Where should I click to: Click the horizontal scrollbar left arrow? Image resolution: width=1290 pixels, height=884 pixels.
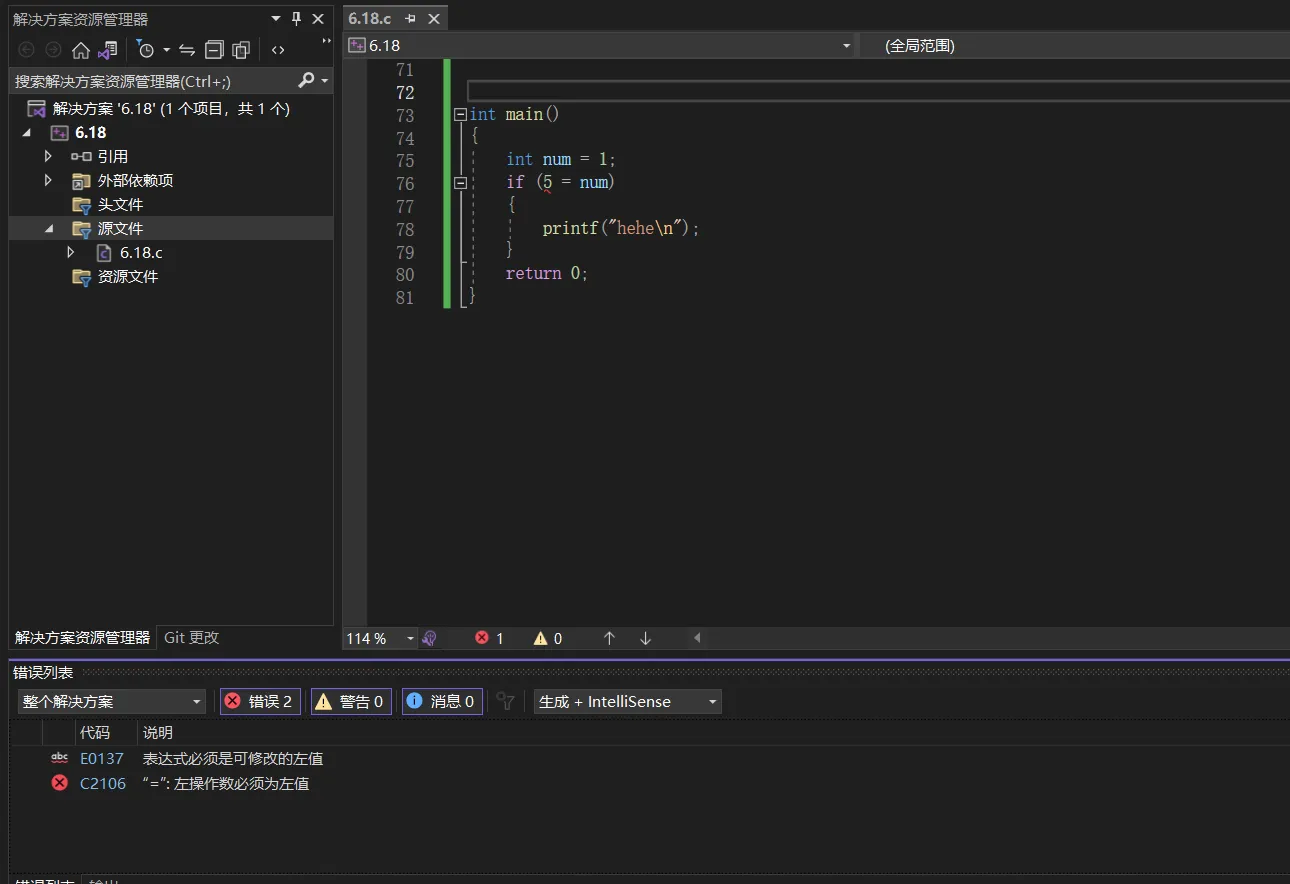(697, 638)
